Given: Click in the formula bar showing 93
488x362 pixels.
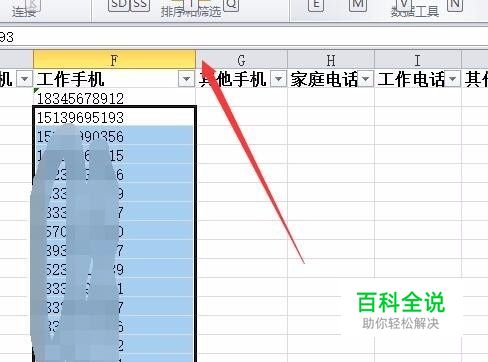Looking at the screenshot, I should tap(244, 37).
